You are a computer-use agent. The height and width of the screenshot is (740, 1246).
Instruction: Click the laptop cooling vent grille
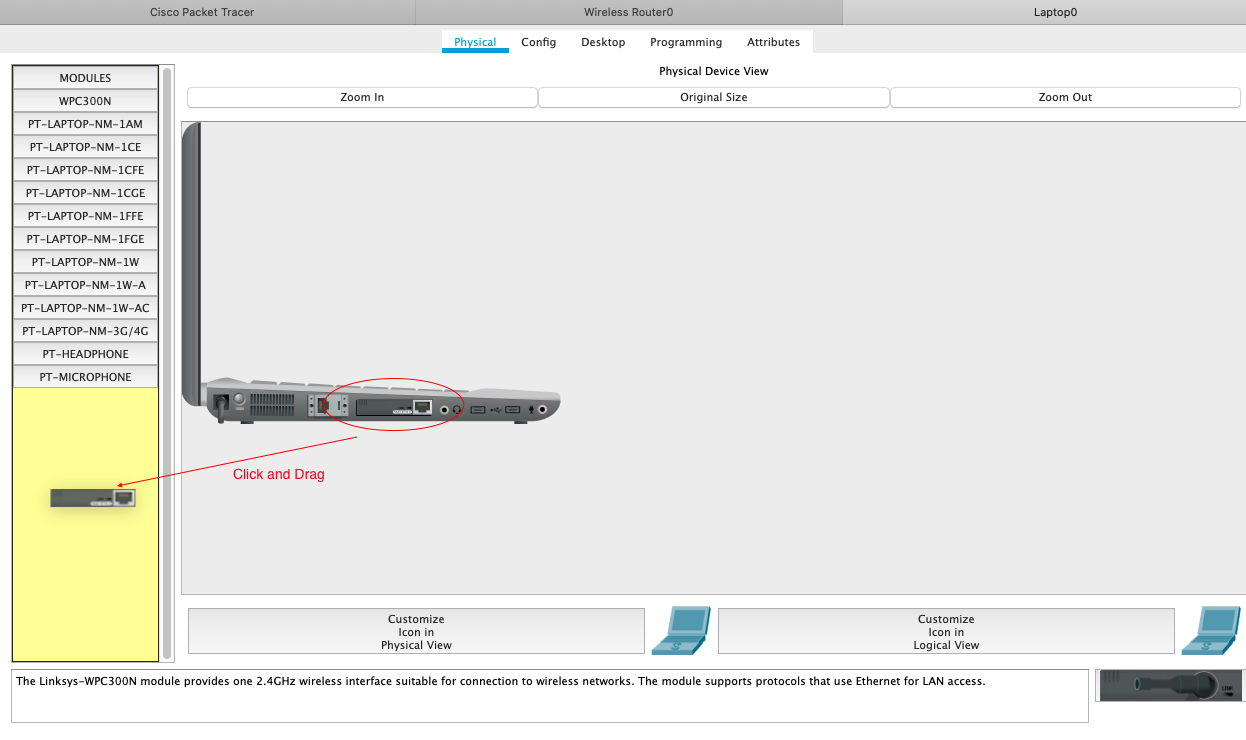tap(272, 405)
